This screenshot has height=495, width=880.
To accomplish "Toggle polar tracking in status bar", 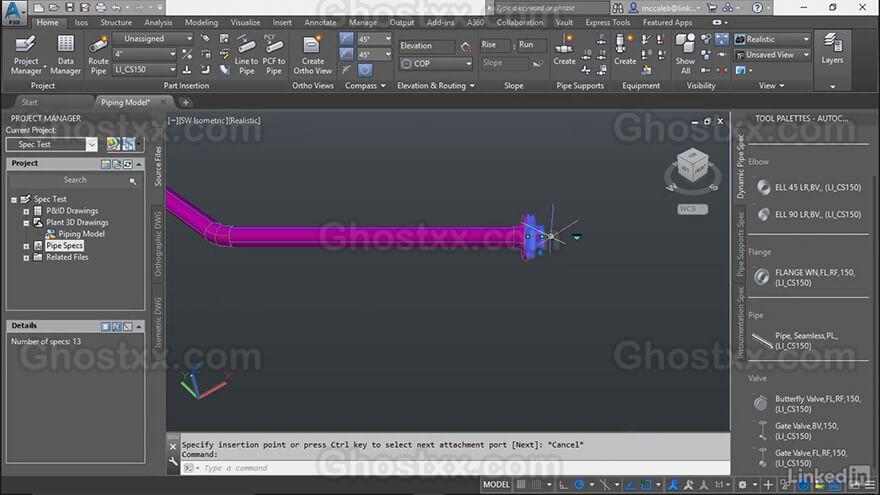I will coord(579,484).
